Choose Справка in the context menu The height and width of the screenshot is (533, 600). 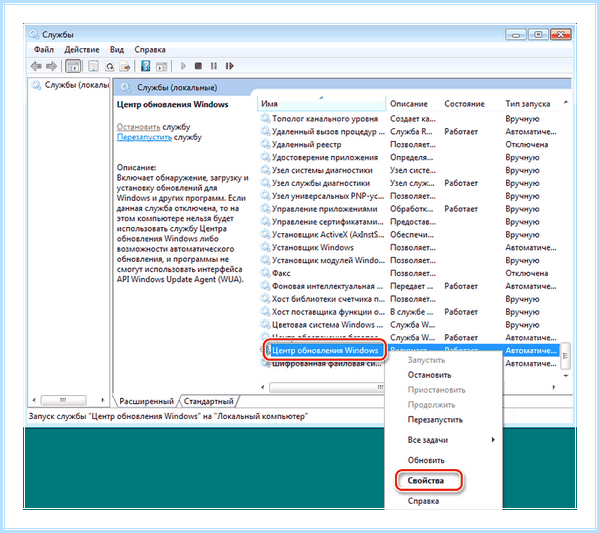pos(423,501)
